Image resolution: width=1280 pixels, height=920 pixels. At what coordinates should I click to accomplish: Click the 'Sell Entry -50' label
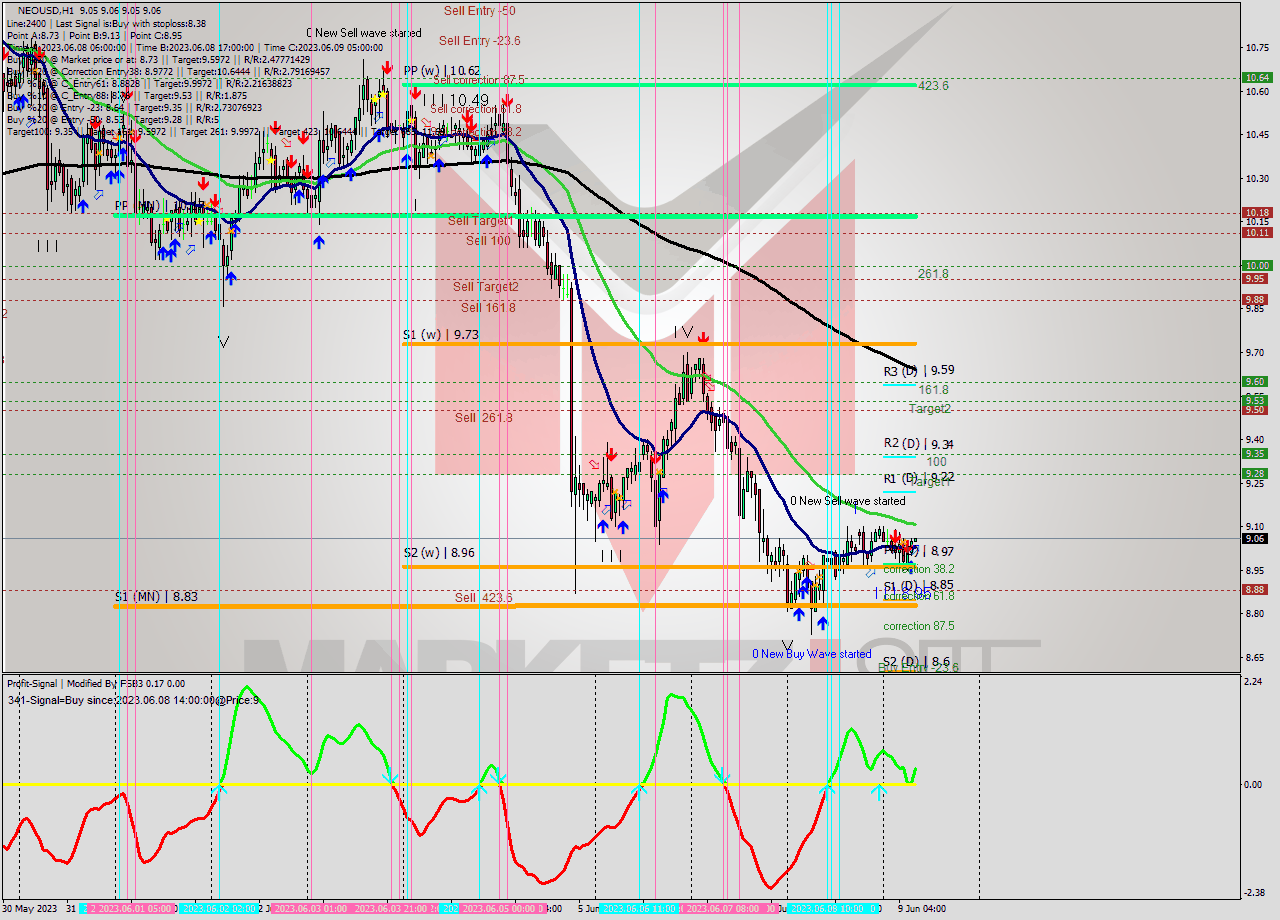pyautogui.click(x=480, y=10)
